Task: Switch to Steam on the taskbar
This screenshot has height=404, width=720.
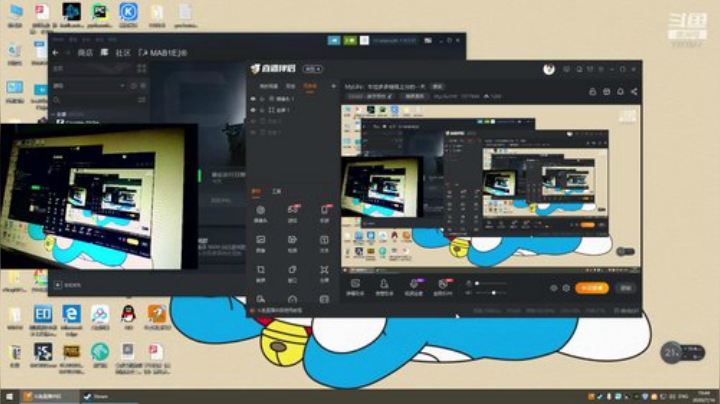Action: (109, 396)
